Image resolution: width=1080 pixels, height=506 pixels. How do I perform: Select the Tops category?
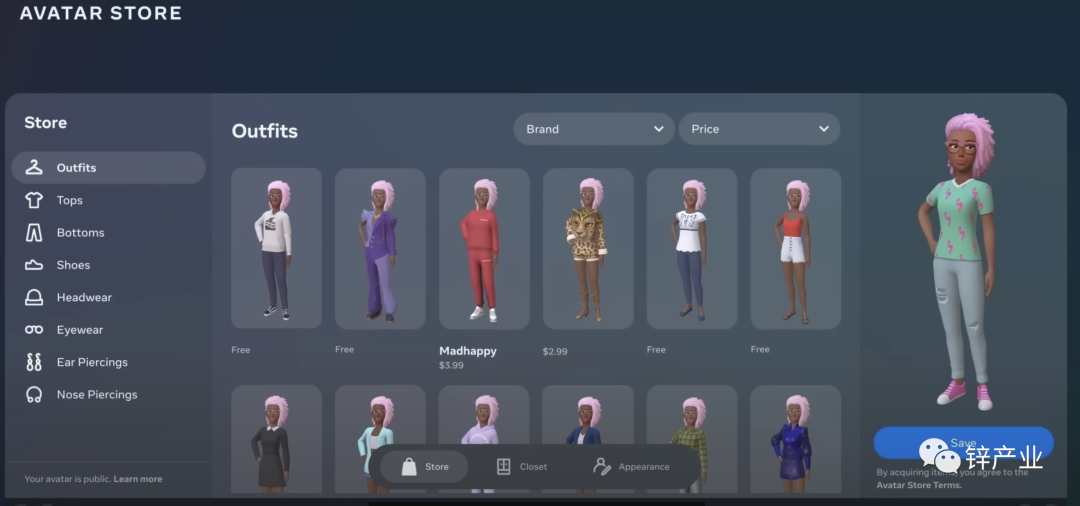coord(109,200)
